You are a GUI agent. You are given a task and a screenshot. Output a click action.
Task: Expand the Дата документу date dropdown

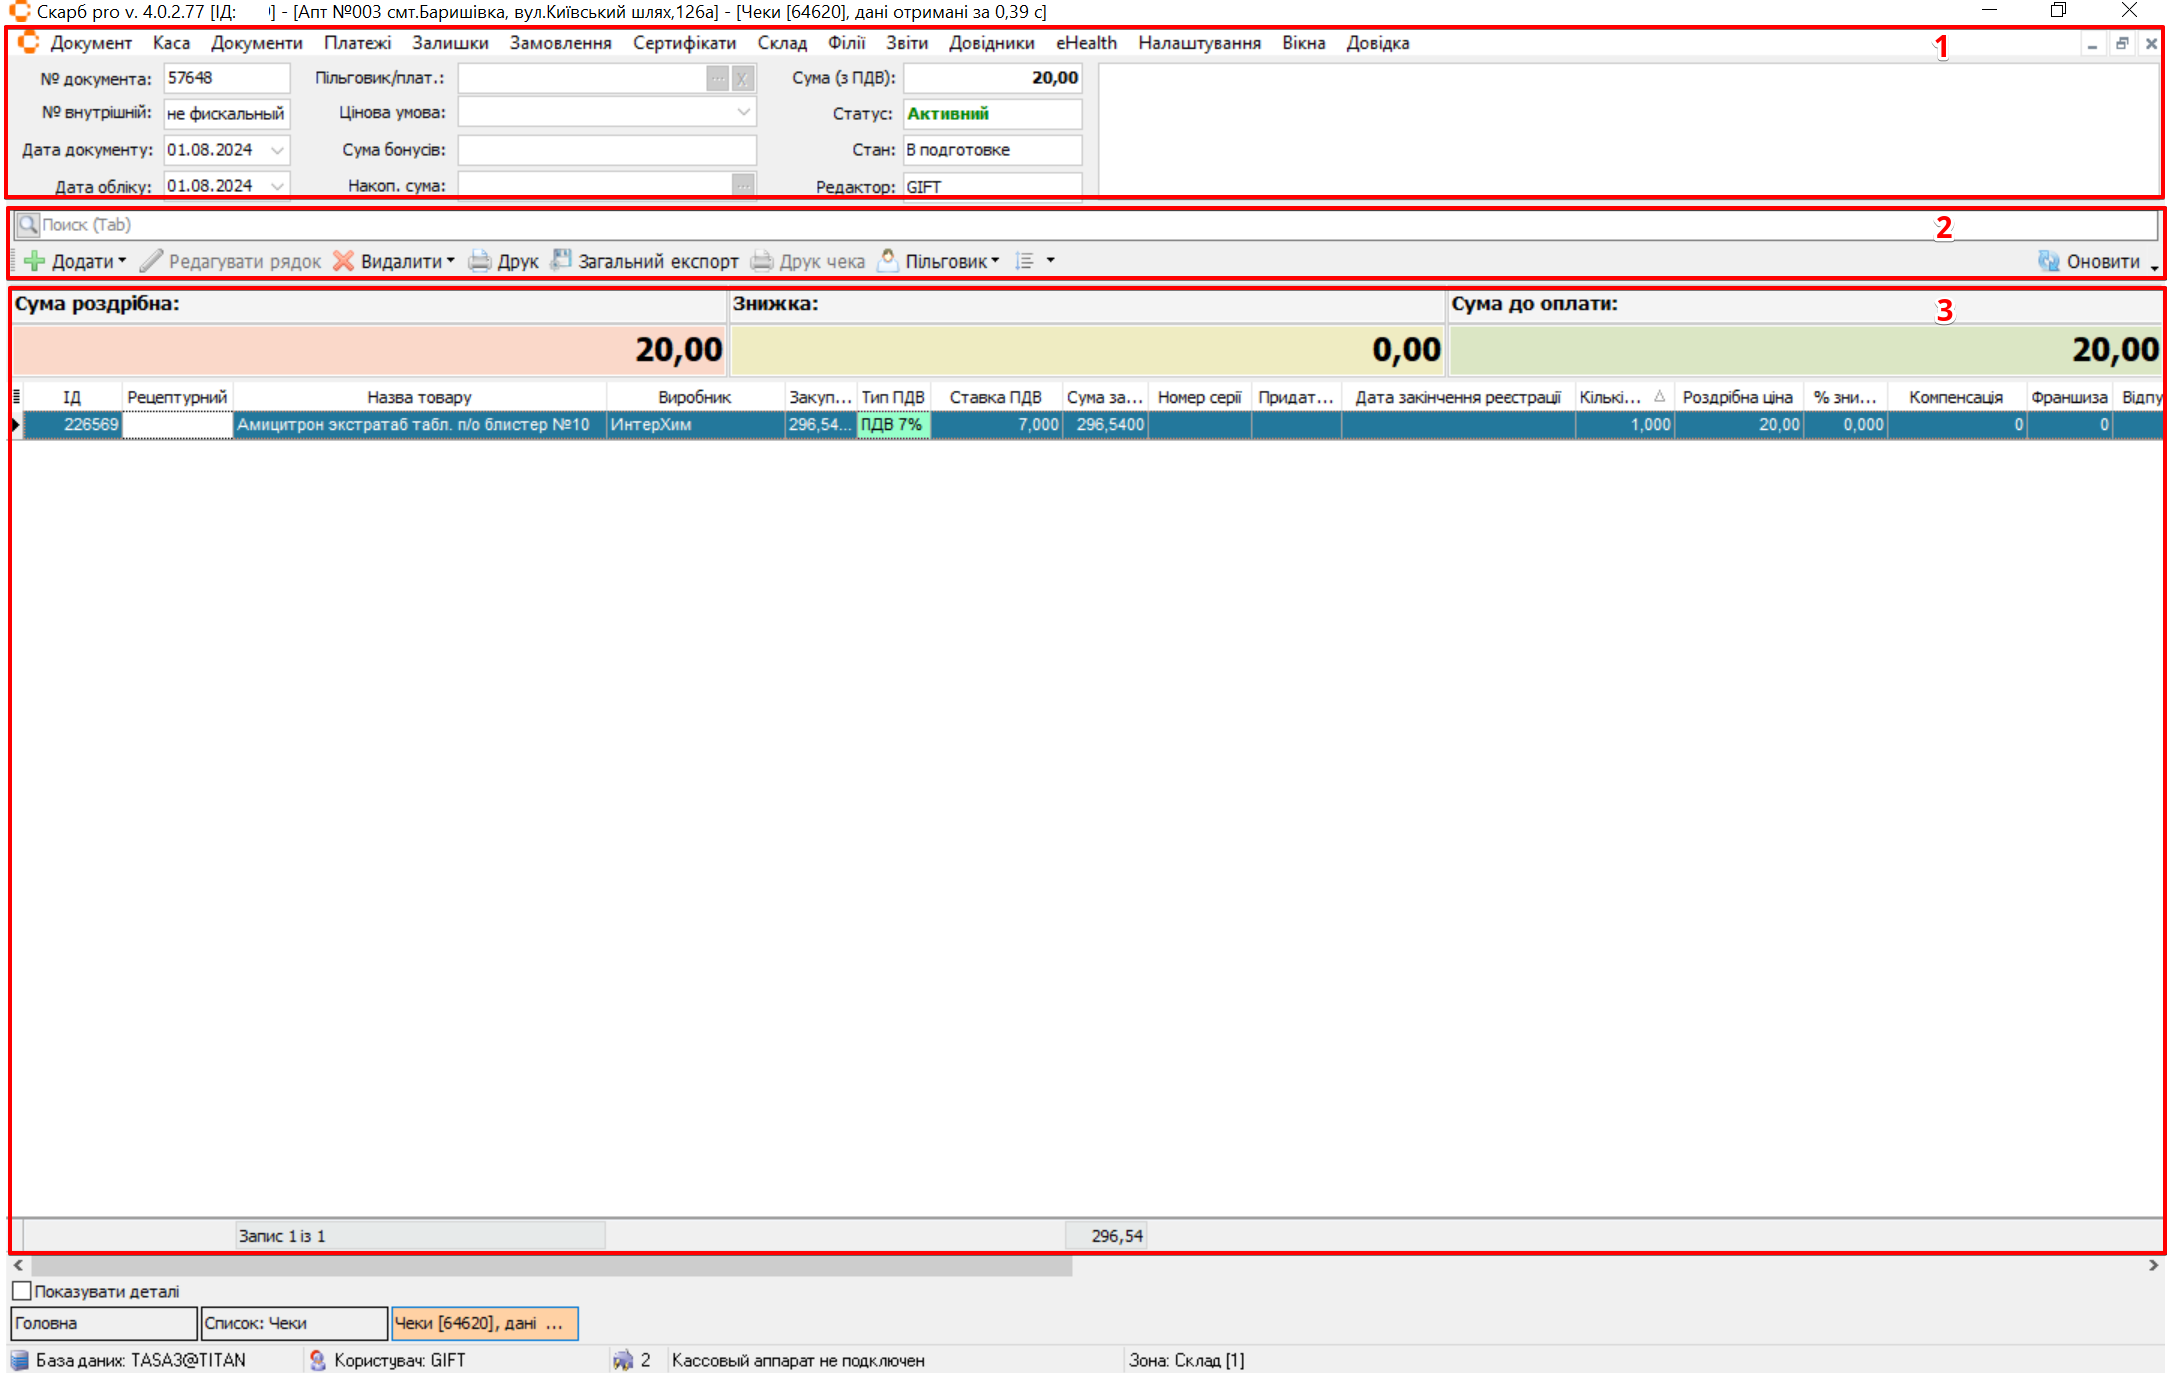click(277, 150)
